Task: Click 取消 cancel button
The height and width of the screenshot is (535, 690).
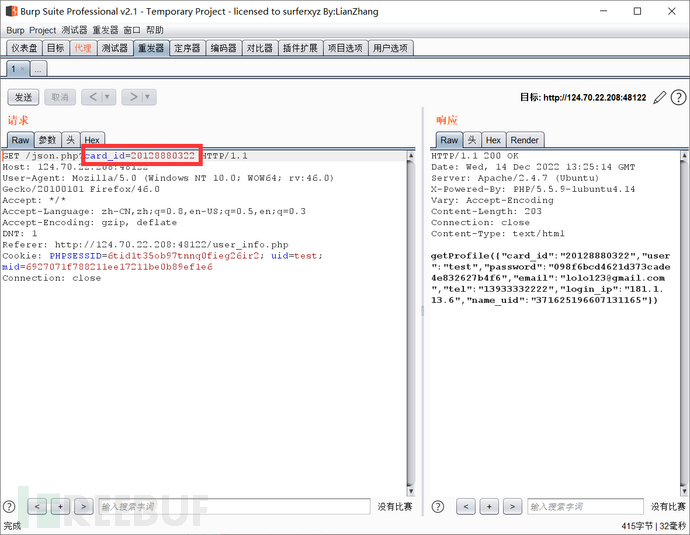Action: [x=60, y=97]
